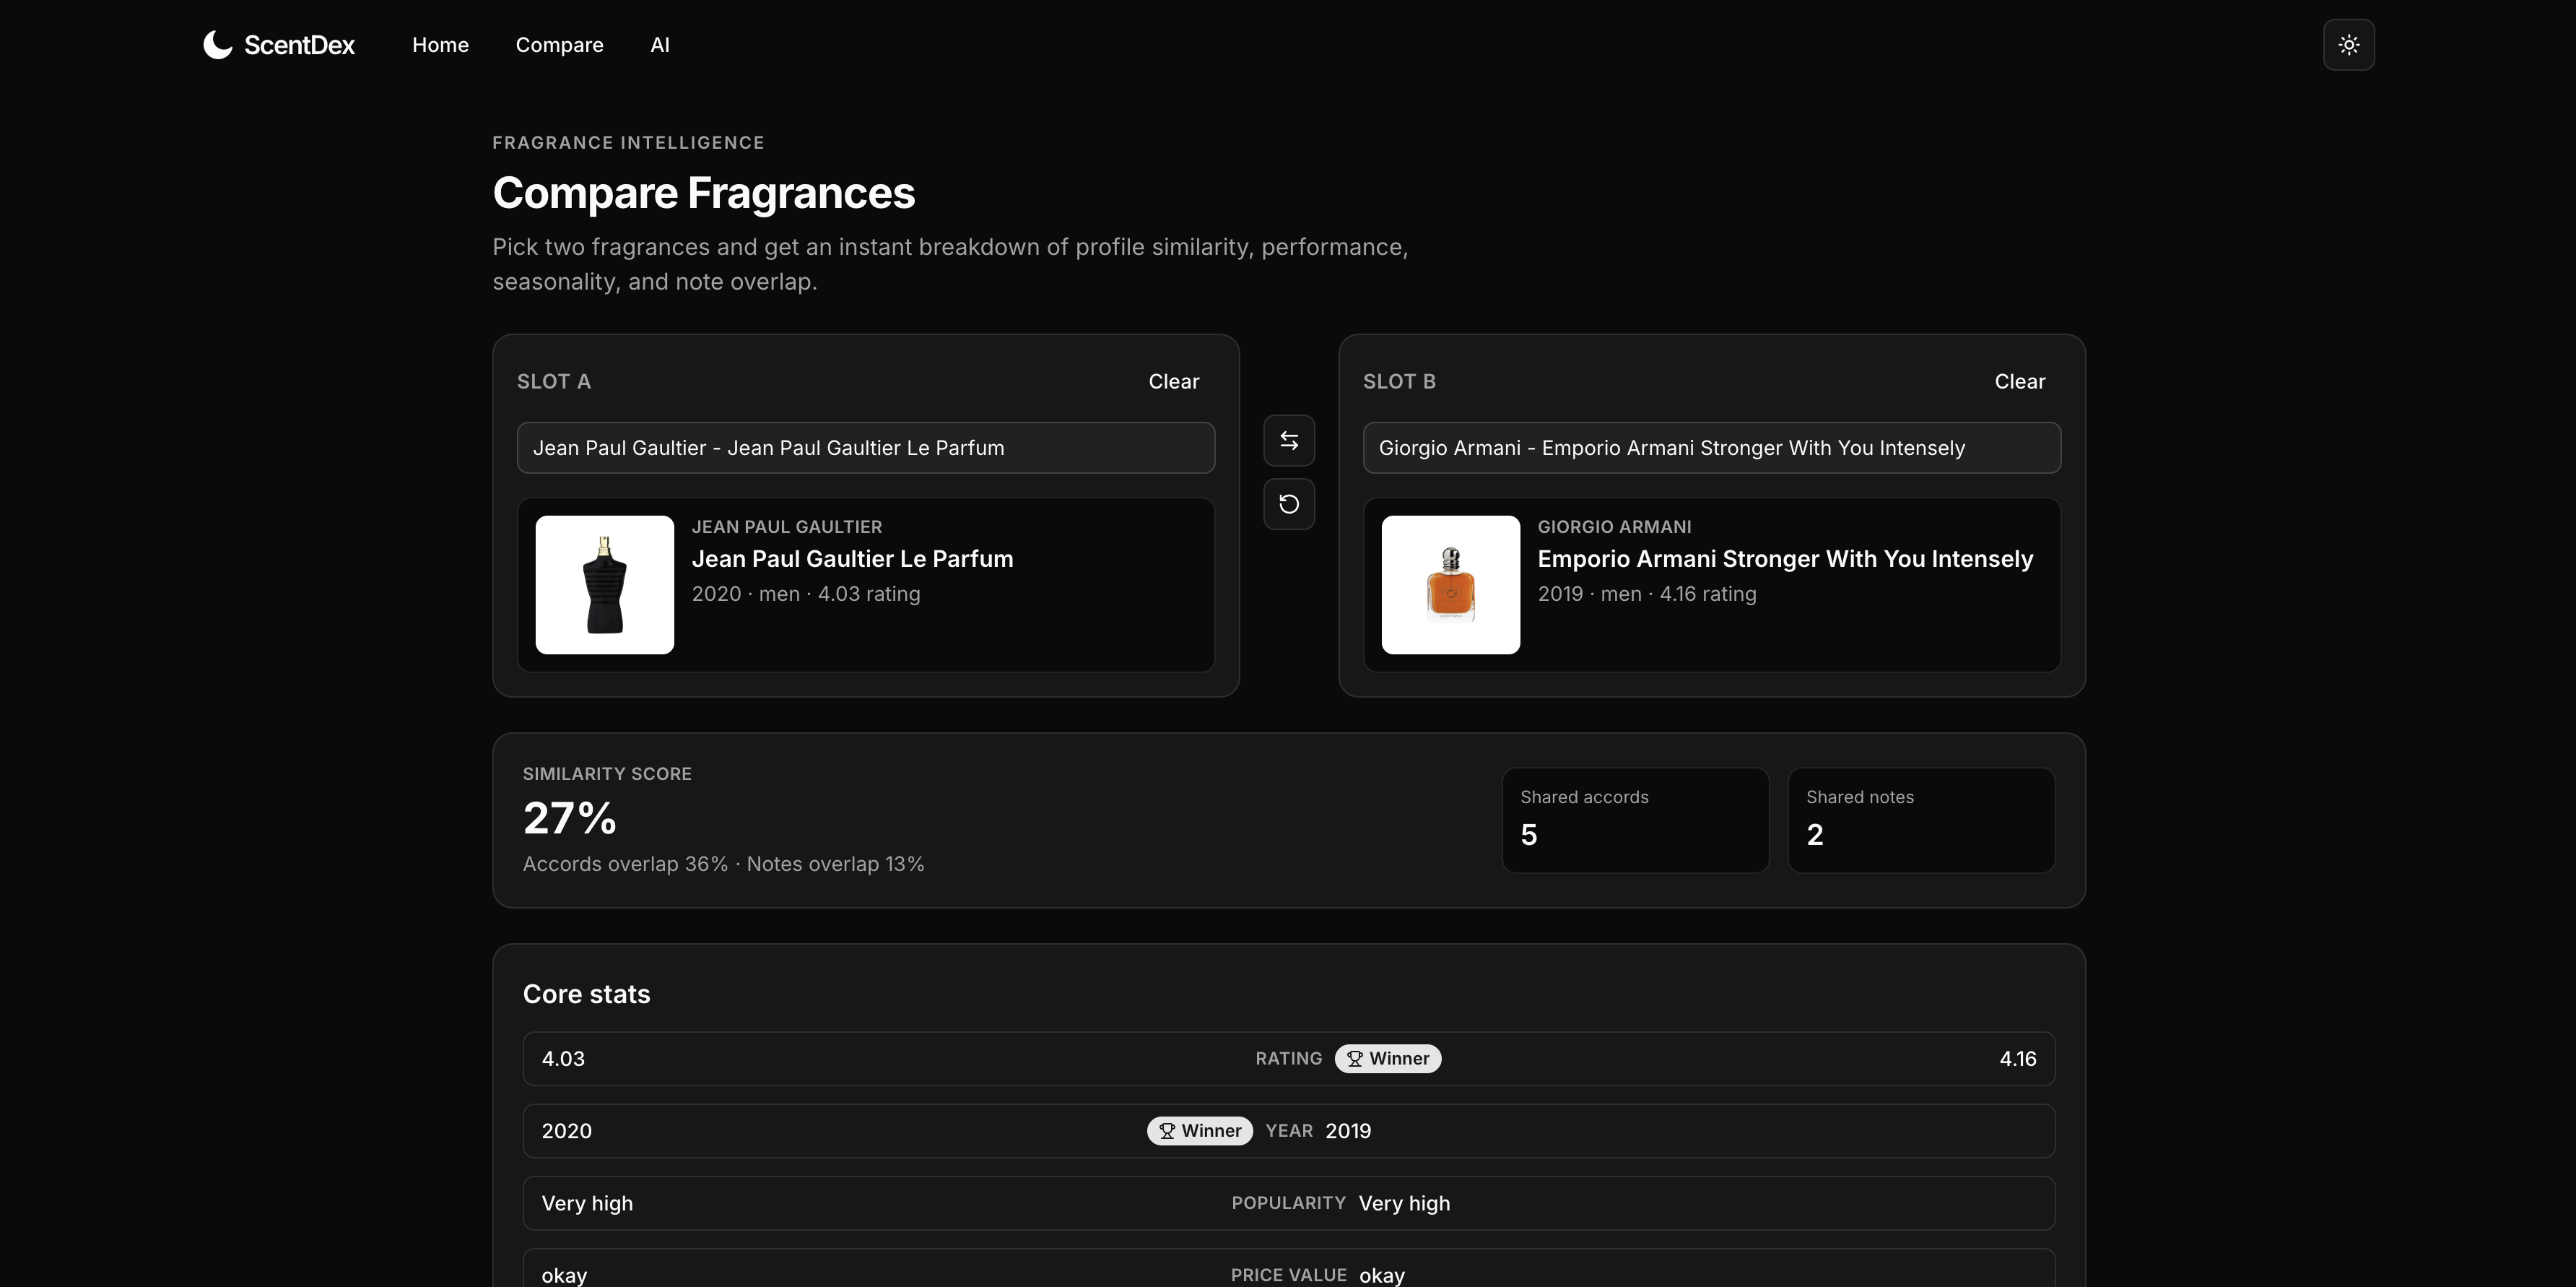The image size is (2576, 1287).
Task: Go to the Compare menu item
Action: tap(559, 45)
